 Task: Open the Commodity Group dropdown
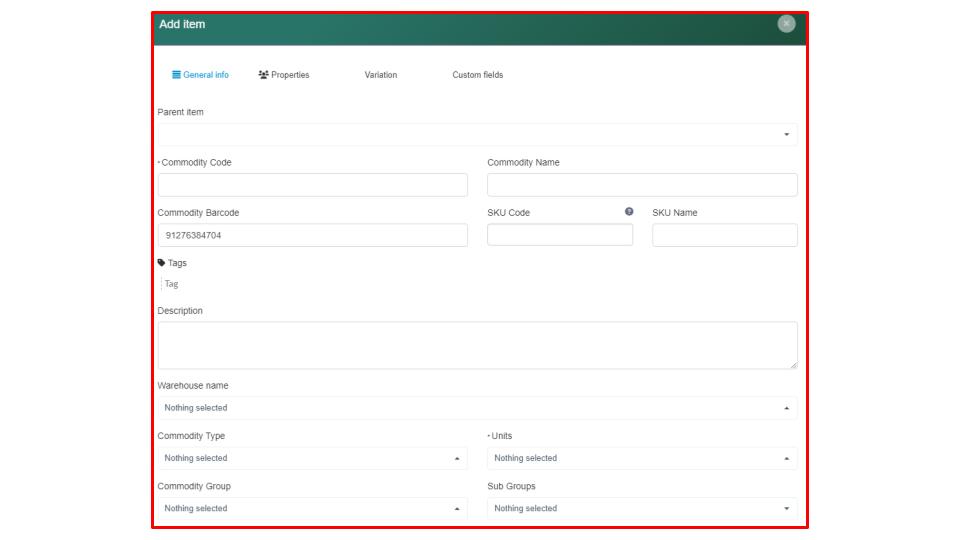[312, 508]
